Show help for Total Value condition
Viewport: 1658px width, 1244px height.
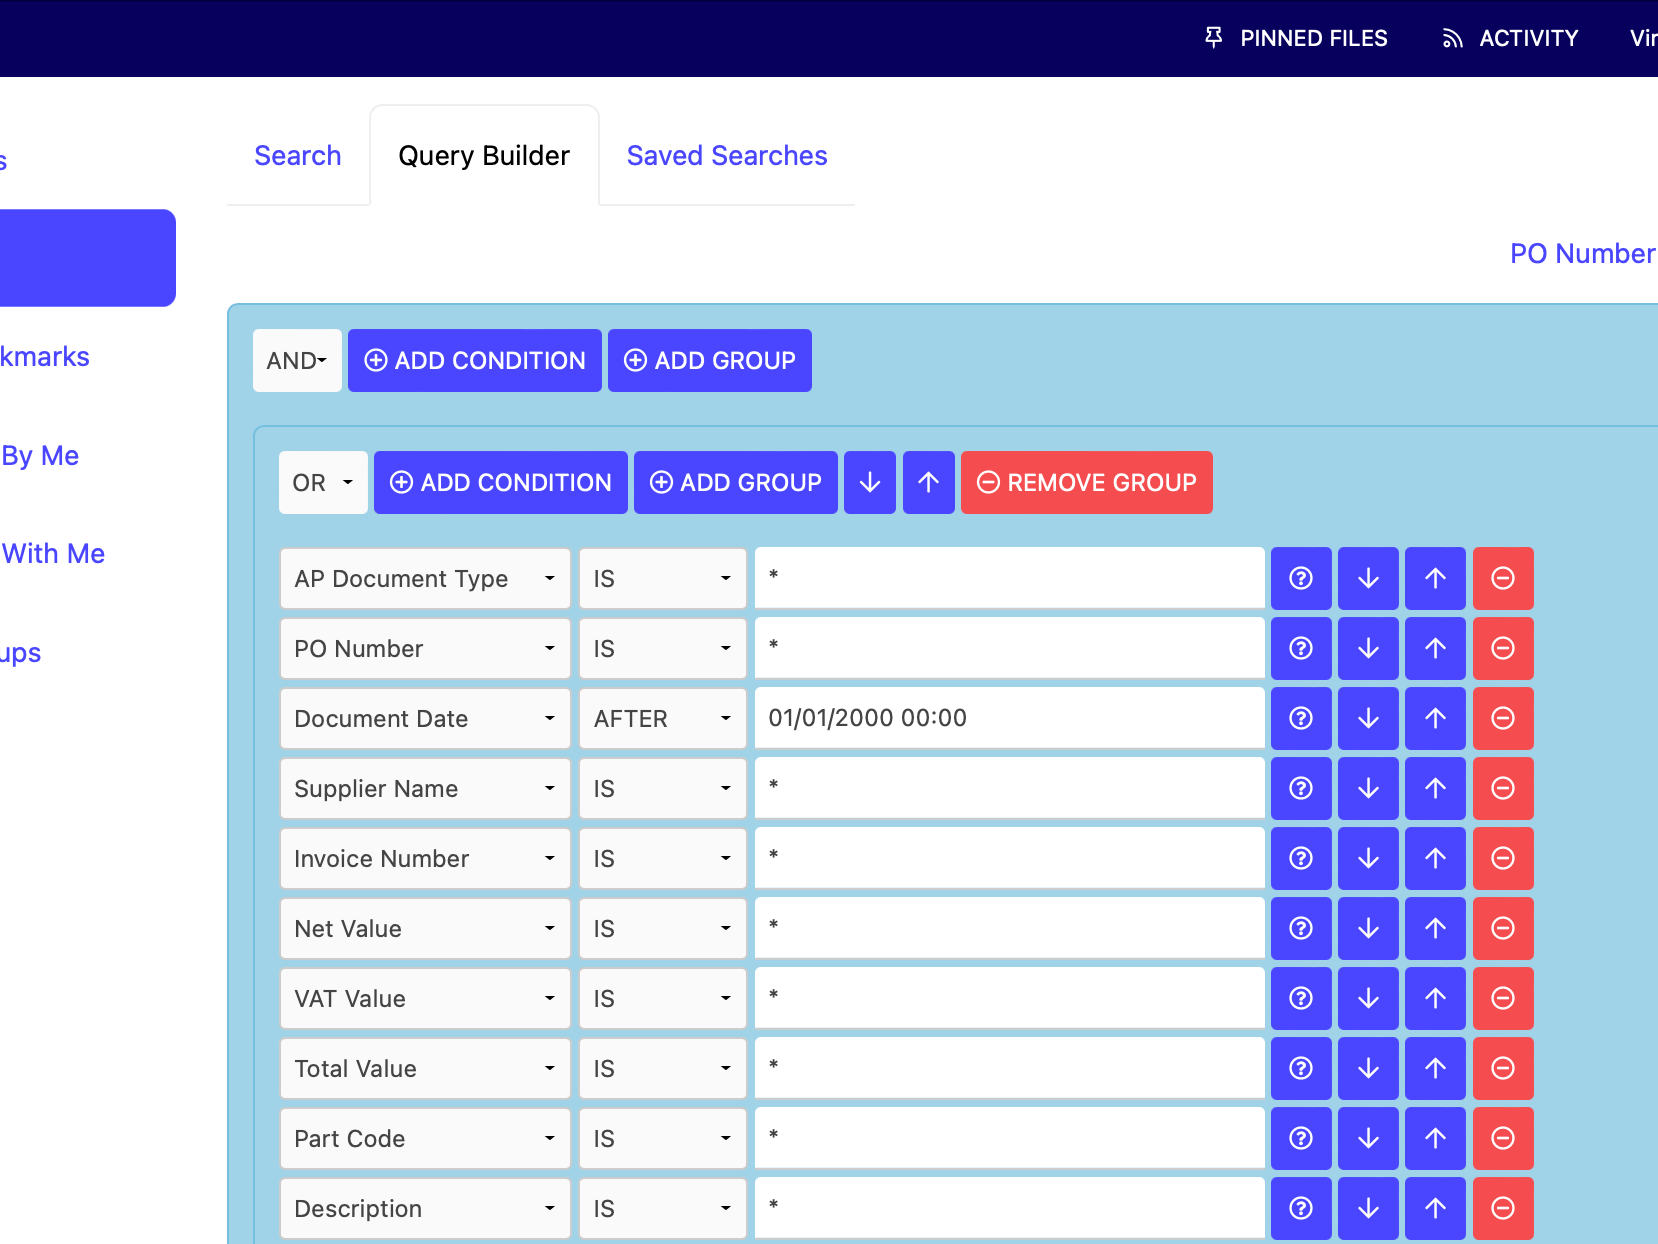click(x=1301, y=1068)
